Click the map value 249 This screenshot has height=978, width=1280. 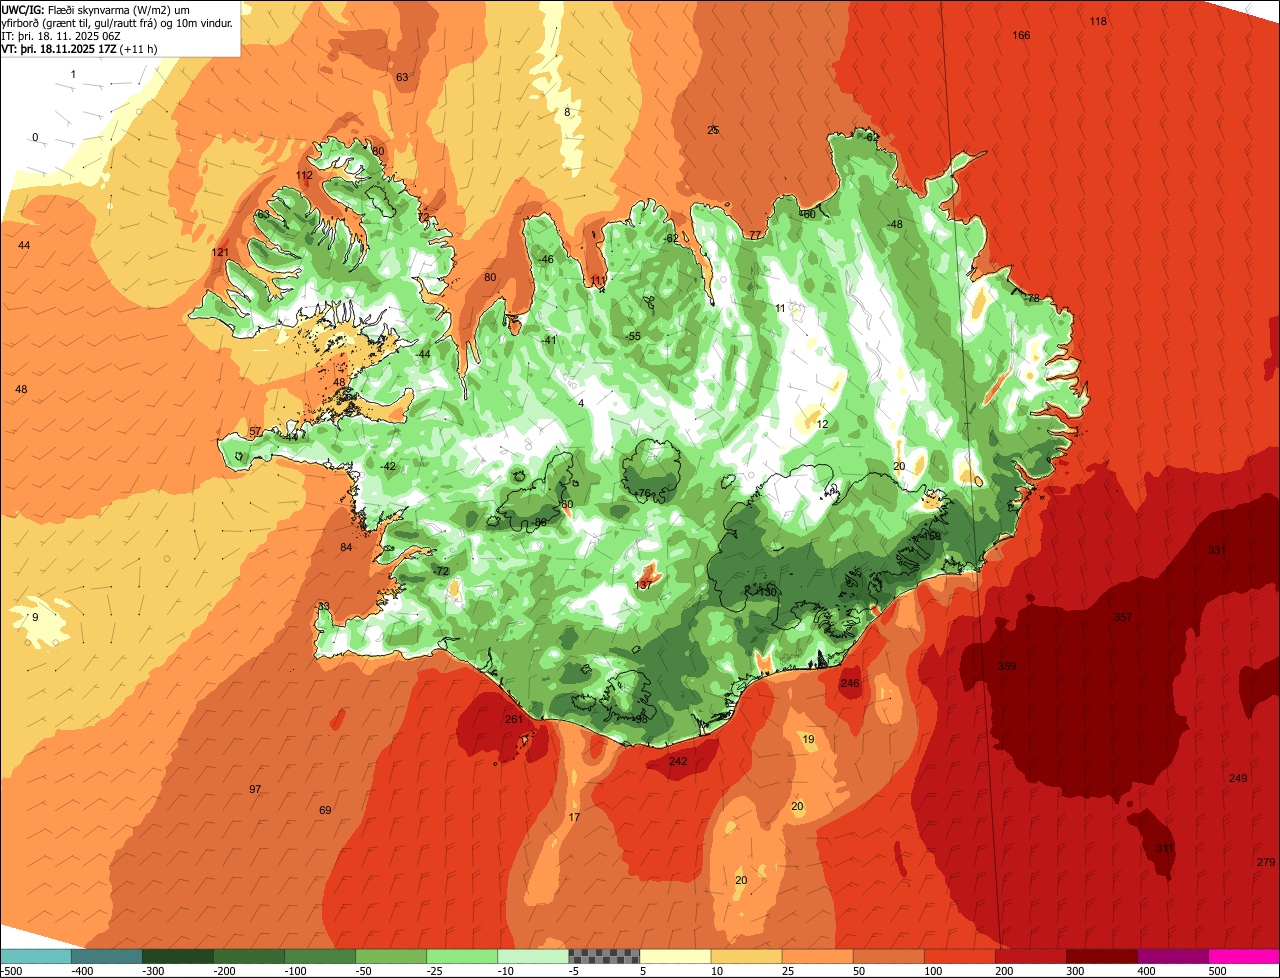pos(1238,778)
